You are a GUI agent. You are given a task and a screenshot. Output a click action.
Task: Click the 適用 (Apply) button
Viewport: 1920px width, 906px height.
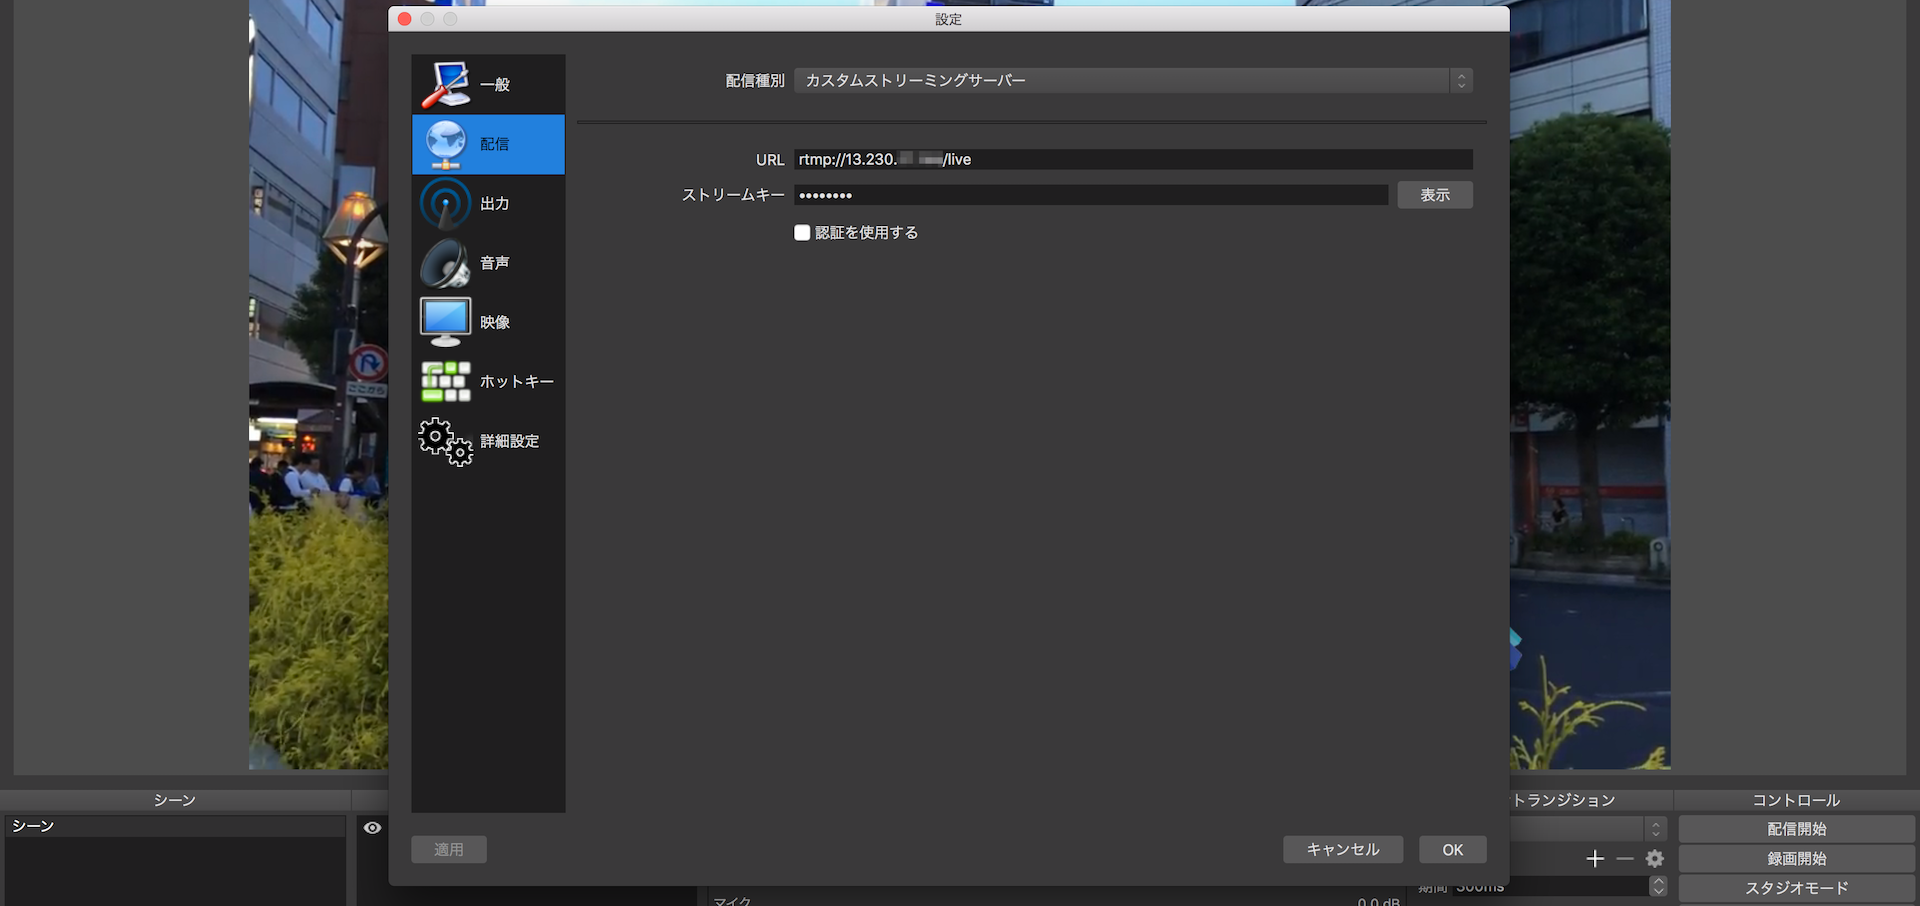coord(449,849)
